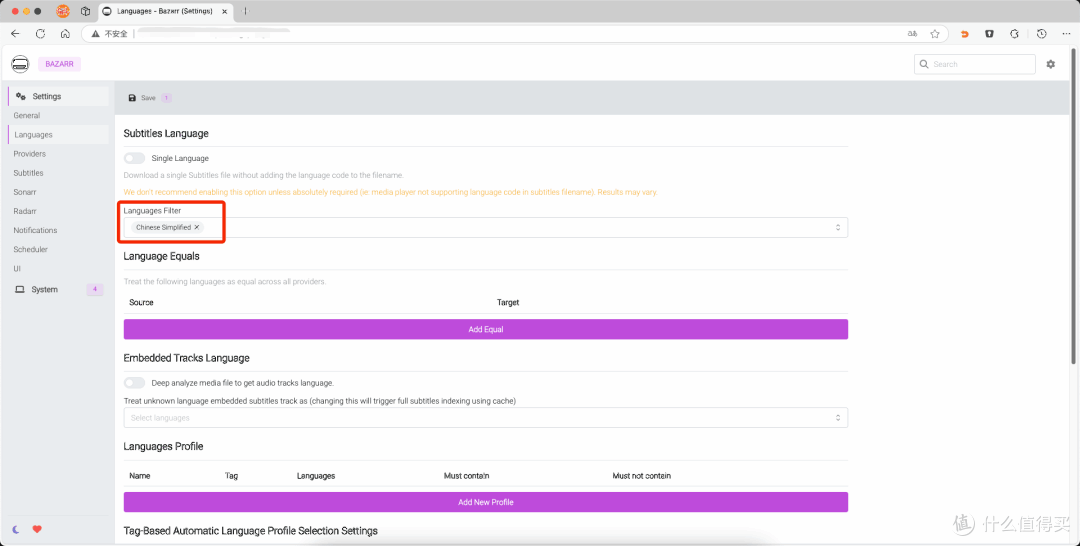Open the Select languages dropdown
Viewport: 1080px width, 546px height.
pyautogui.click(x=486, y=418)
